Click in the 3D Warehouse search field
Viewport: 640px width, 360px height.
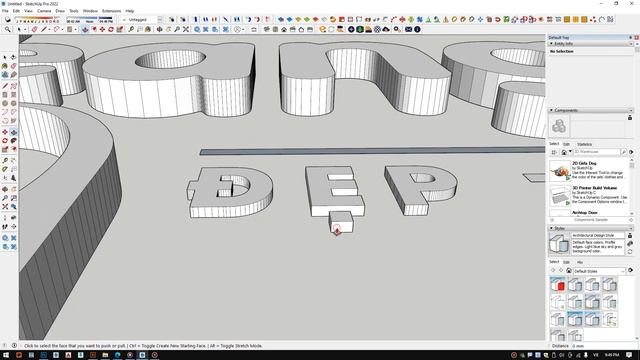pos(597,152)
